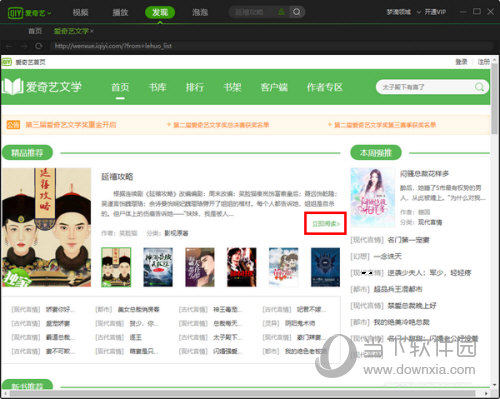This screenshot has height=399, width=500.
Task: Open 我的绝美冷艳总裁 in weekly list
Action: pos(401,322)
